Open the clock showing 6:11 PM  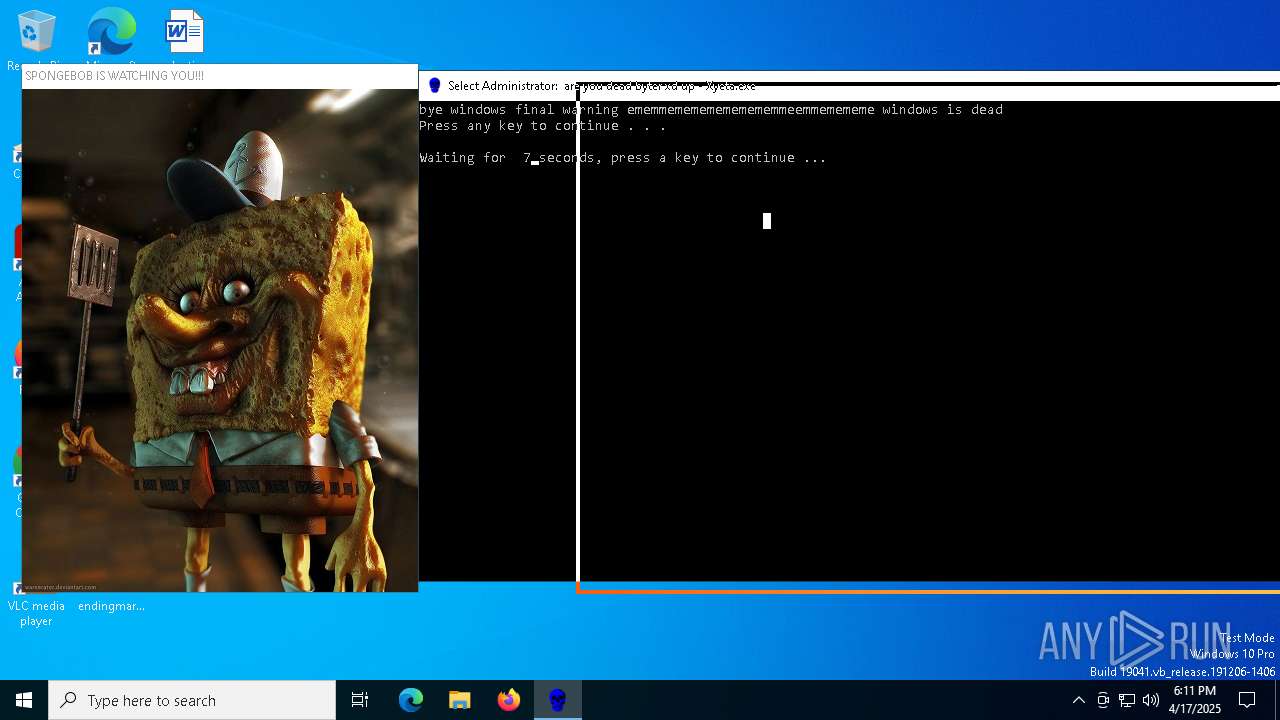click(1195, 700)
